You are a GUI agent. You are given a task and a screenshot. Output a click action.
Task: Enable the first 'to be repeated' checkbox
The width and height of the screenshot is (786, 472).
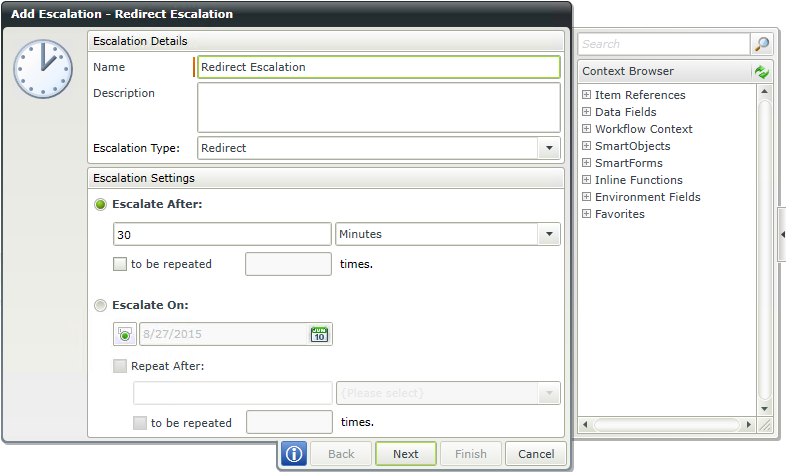click(x=120, y=264)
